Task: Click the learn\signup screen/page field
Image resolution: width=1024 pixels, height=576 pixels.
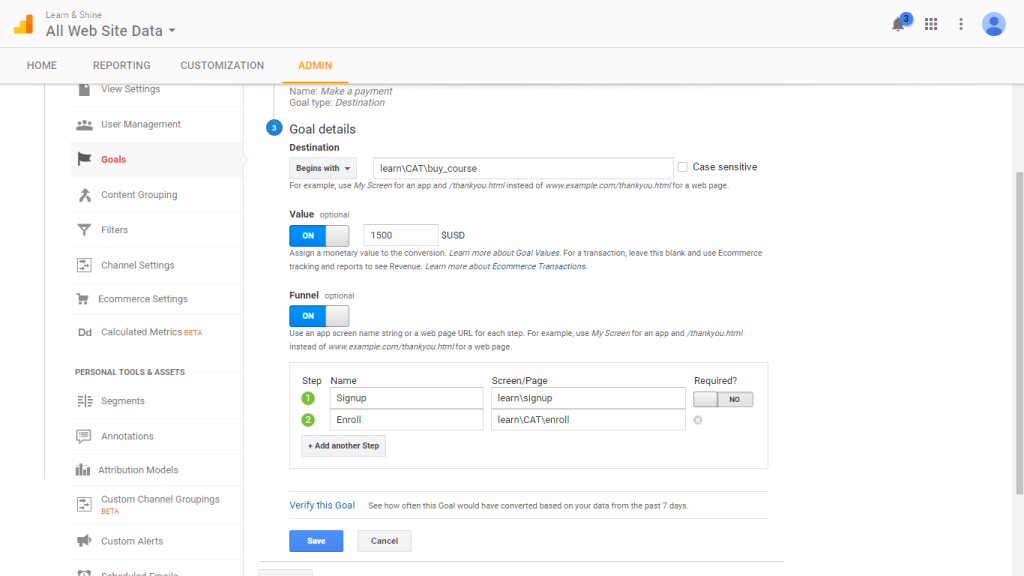Action: [x=588, y=398]
